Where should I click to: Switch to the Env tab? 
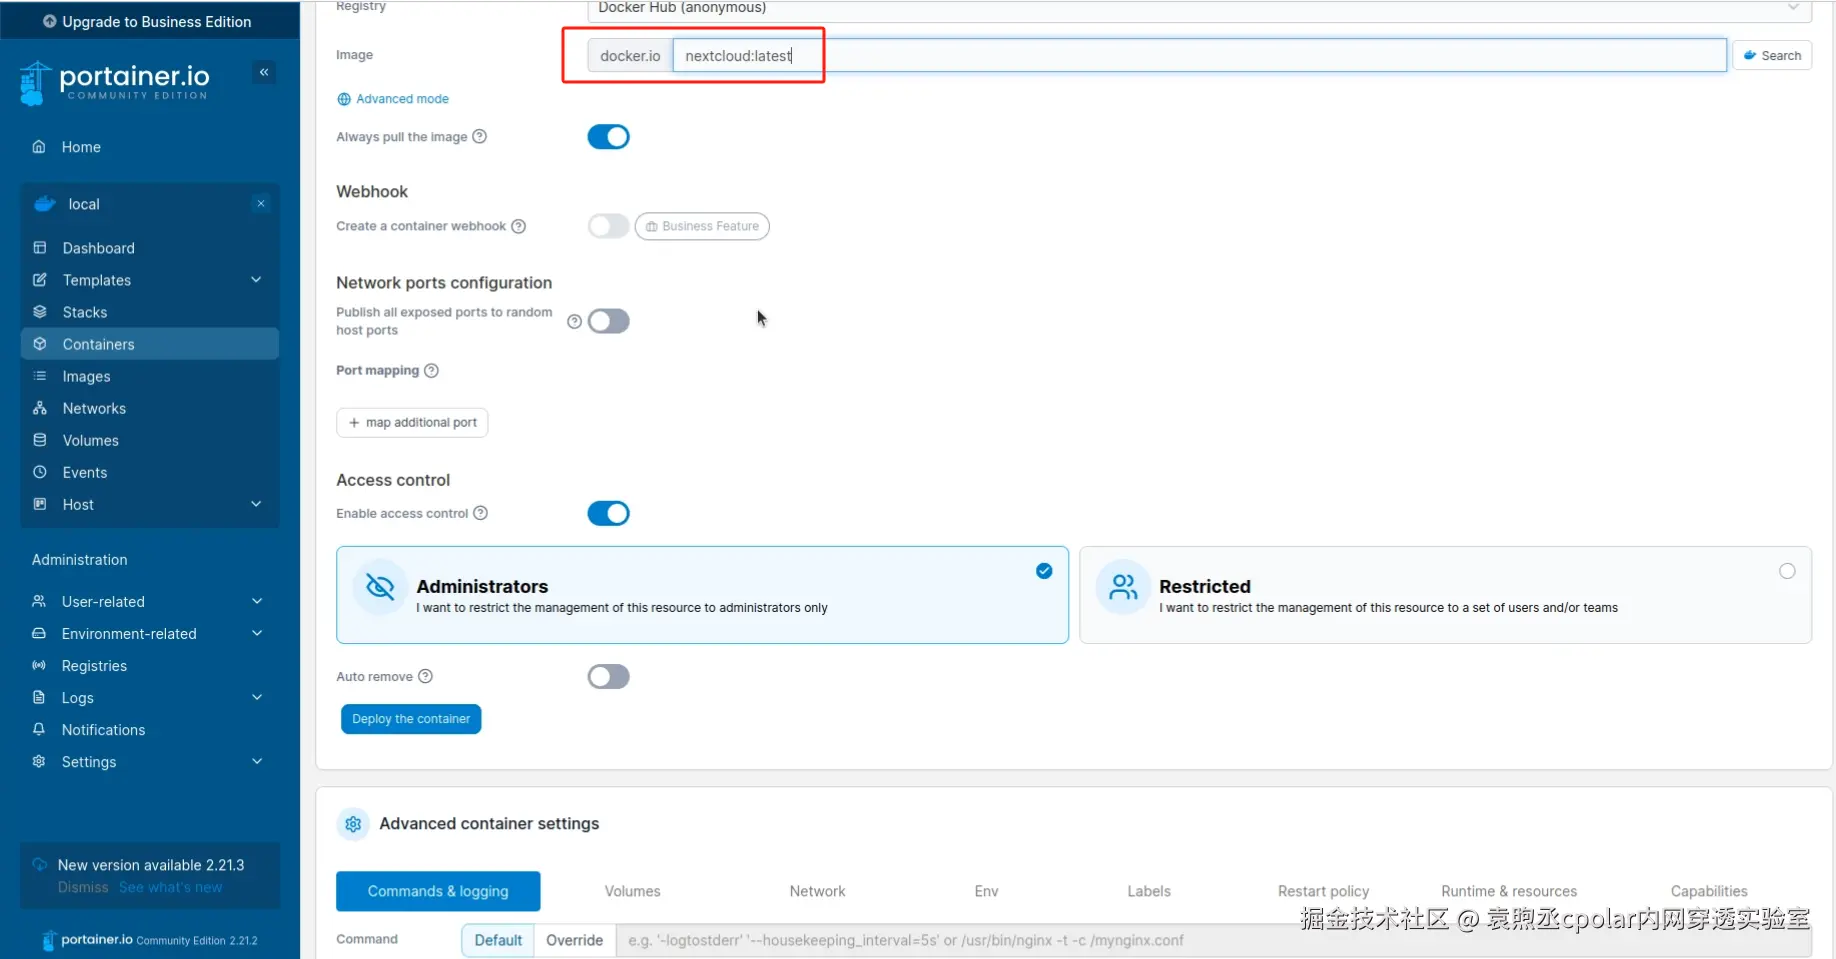point(986,891)
